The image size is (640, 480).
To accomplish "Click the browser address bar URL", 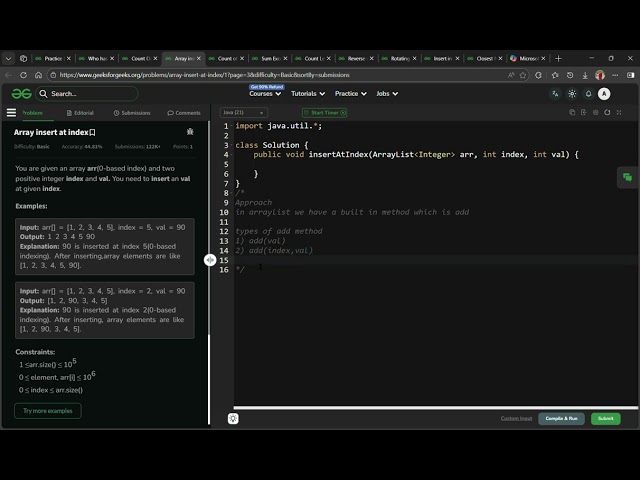I will 204,75.
